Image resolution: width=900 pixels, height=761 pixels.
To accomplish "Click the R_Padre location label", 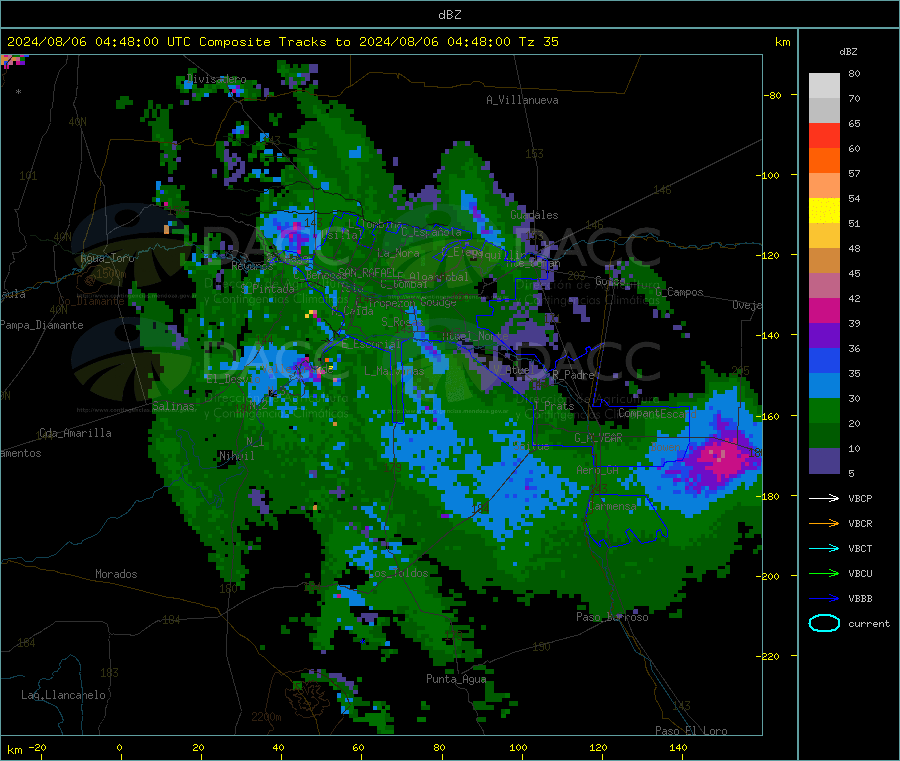I will pyautogui.click(x=573, y=375).
